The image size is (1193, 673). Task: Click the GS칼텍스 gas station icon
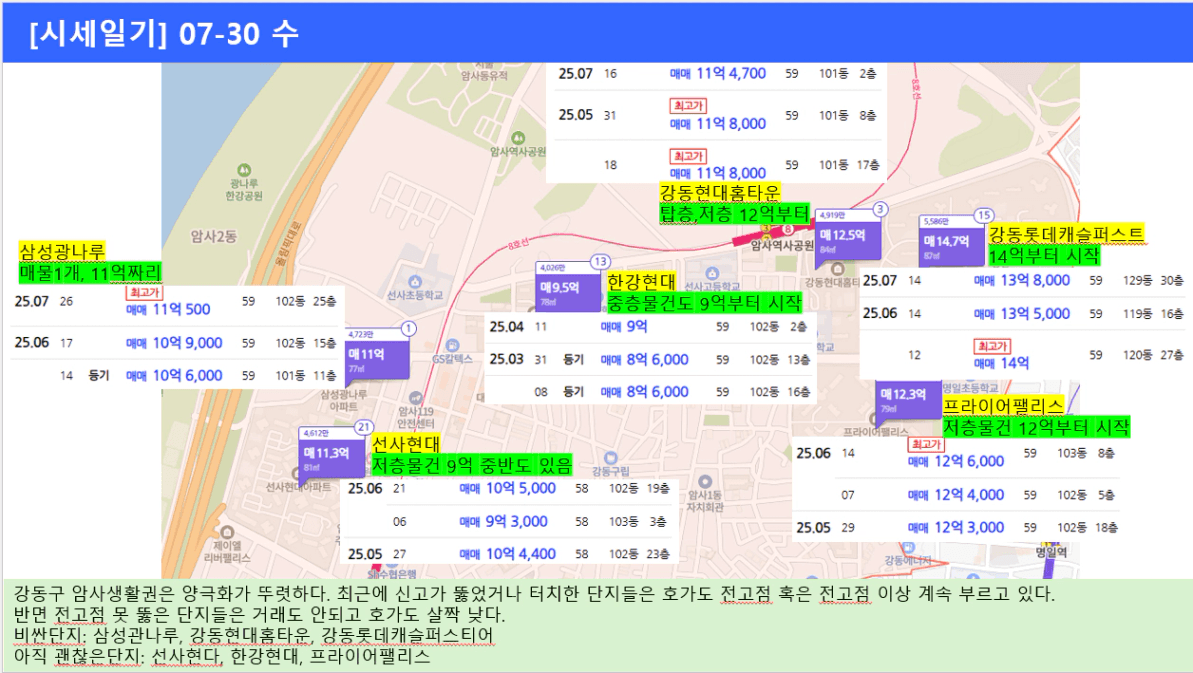(x=453, y=346)
